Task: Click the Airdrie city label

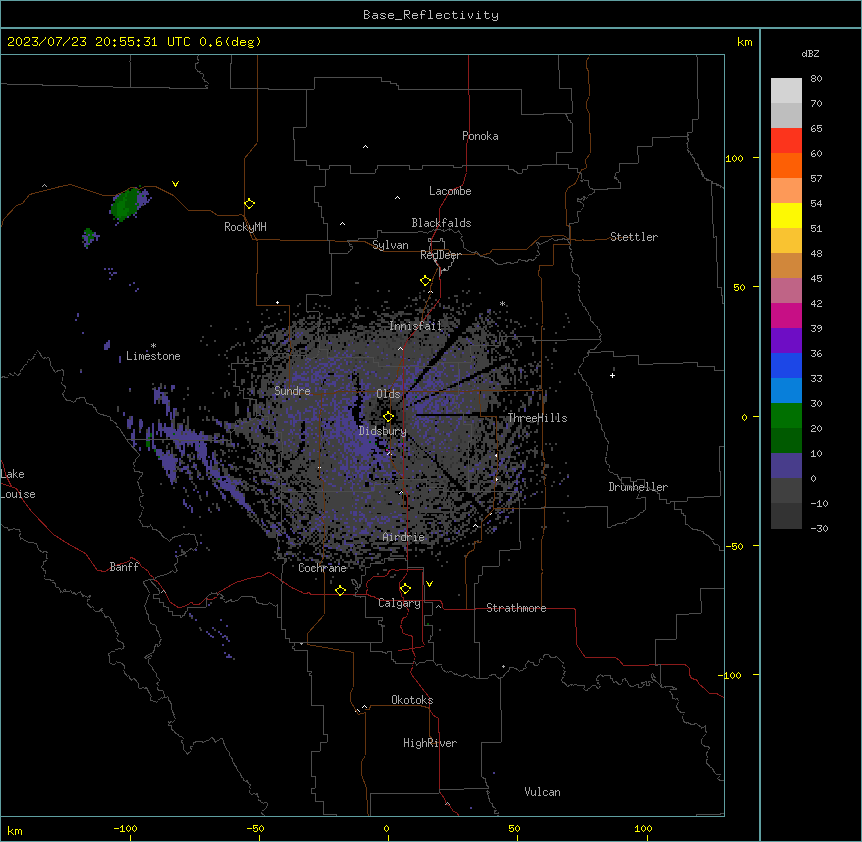Action: (403, 537)
